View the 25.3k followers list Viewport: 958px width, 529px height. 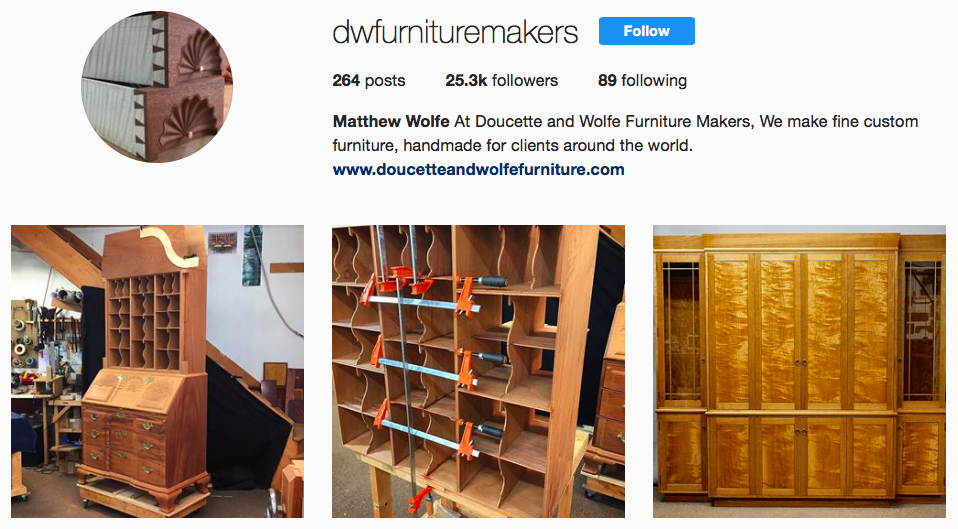(x=502, y=81)
